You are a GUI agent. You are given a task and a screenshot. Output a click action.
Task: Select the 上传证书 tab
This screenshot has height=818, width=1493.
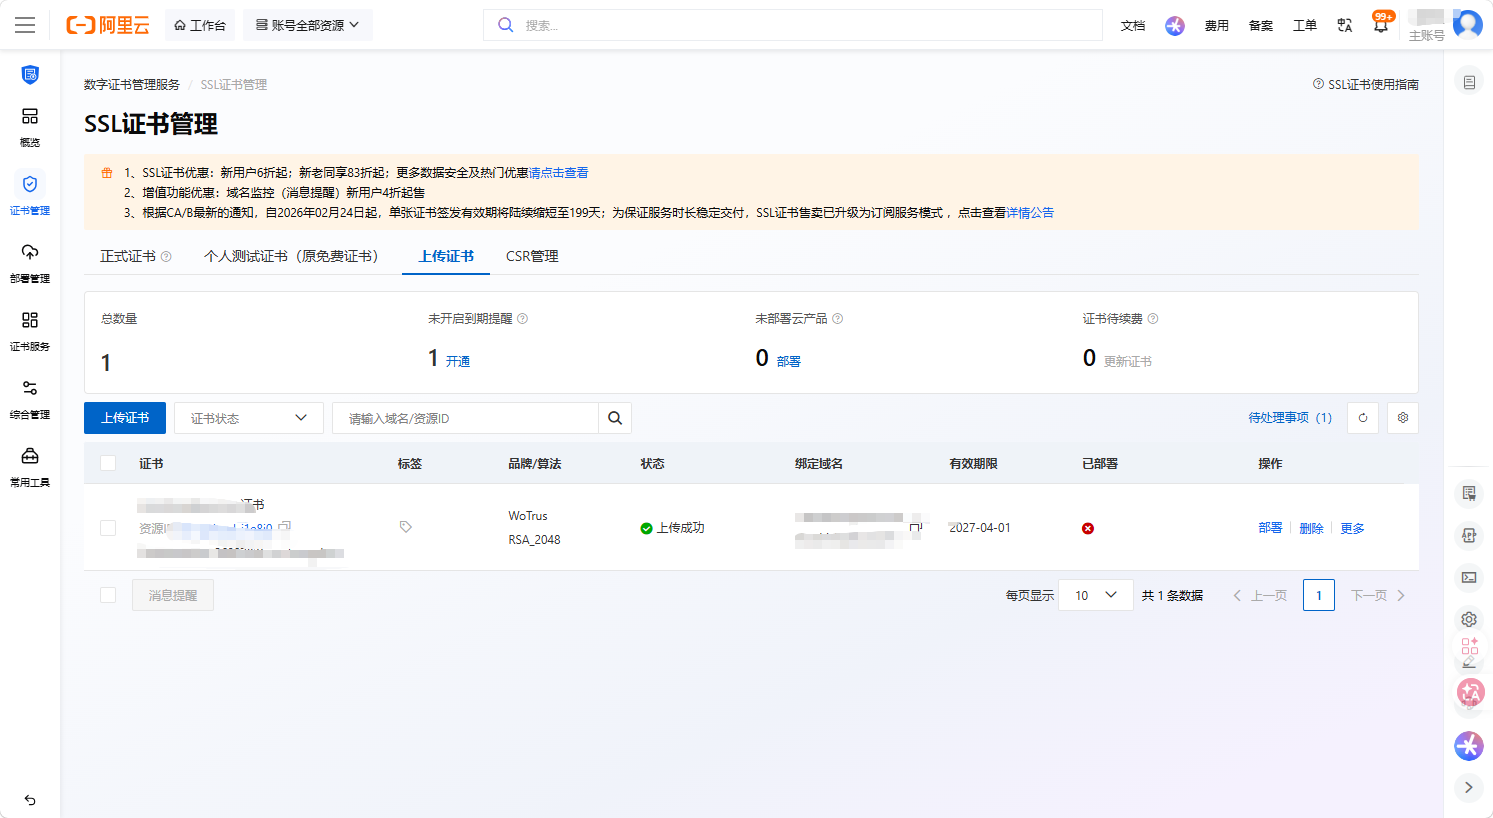pos(446,256)
